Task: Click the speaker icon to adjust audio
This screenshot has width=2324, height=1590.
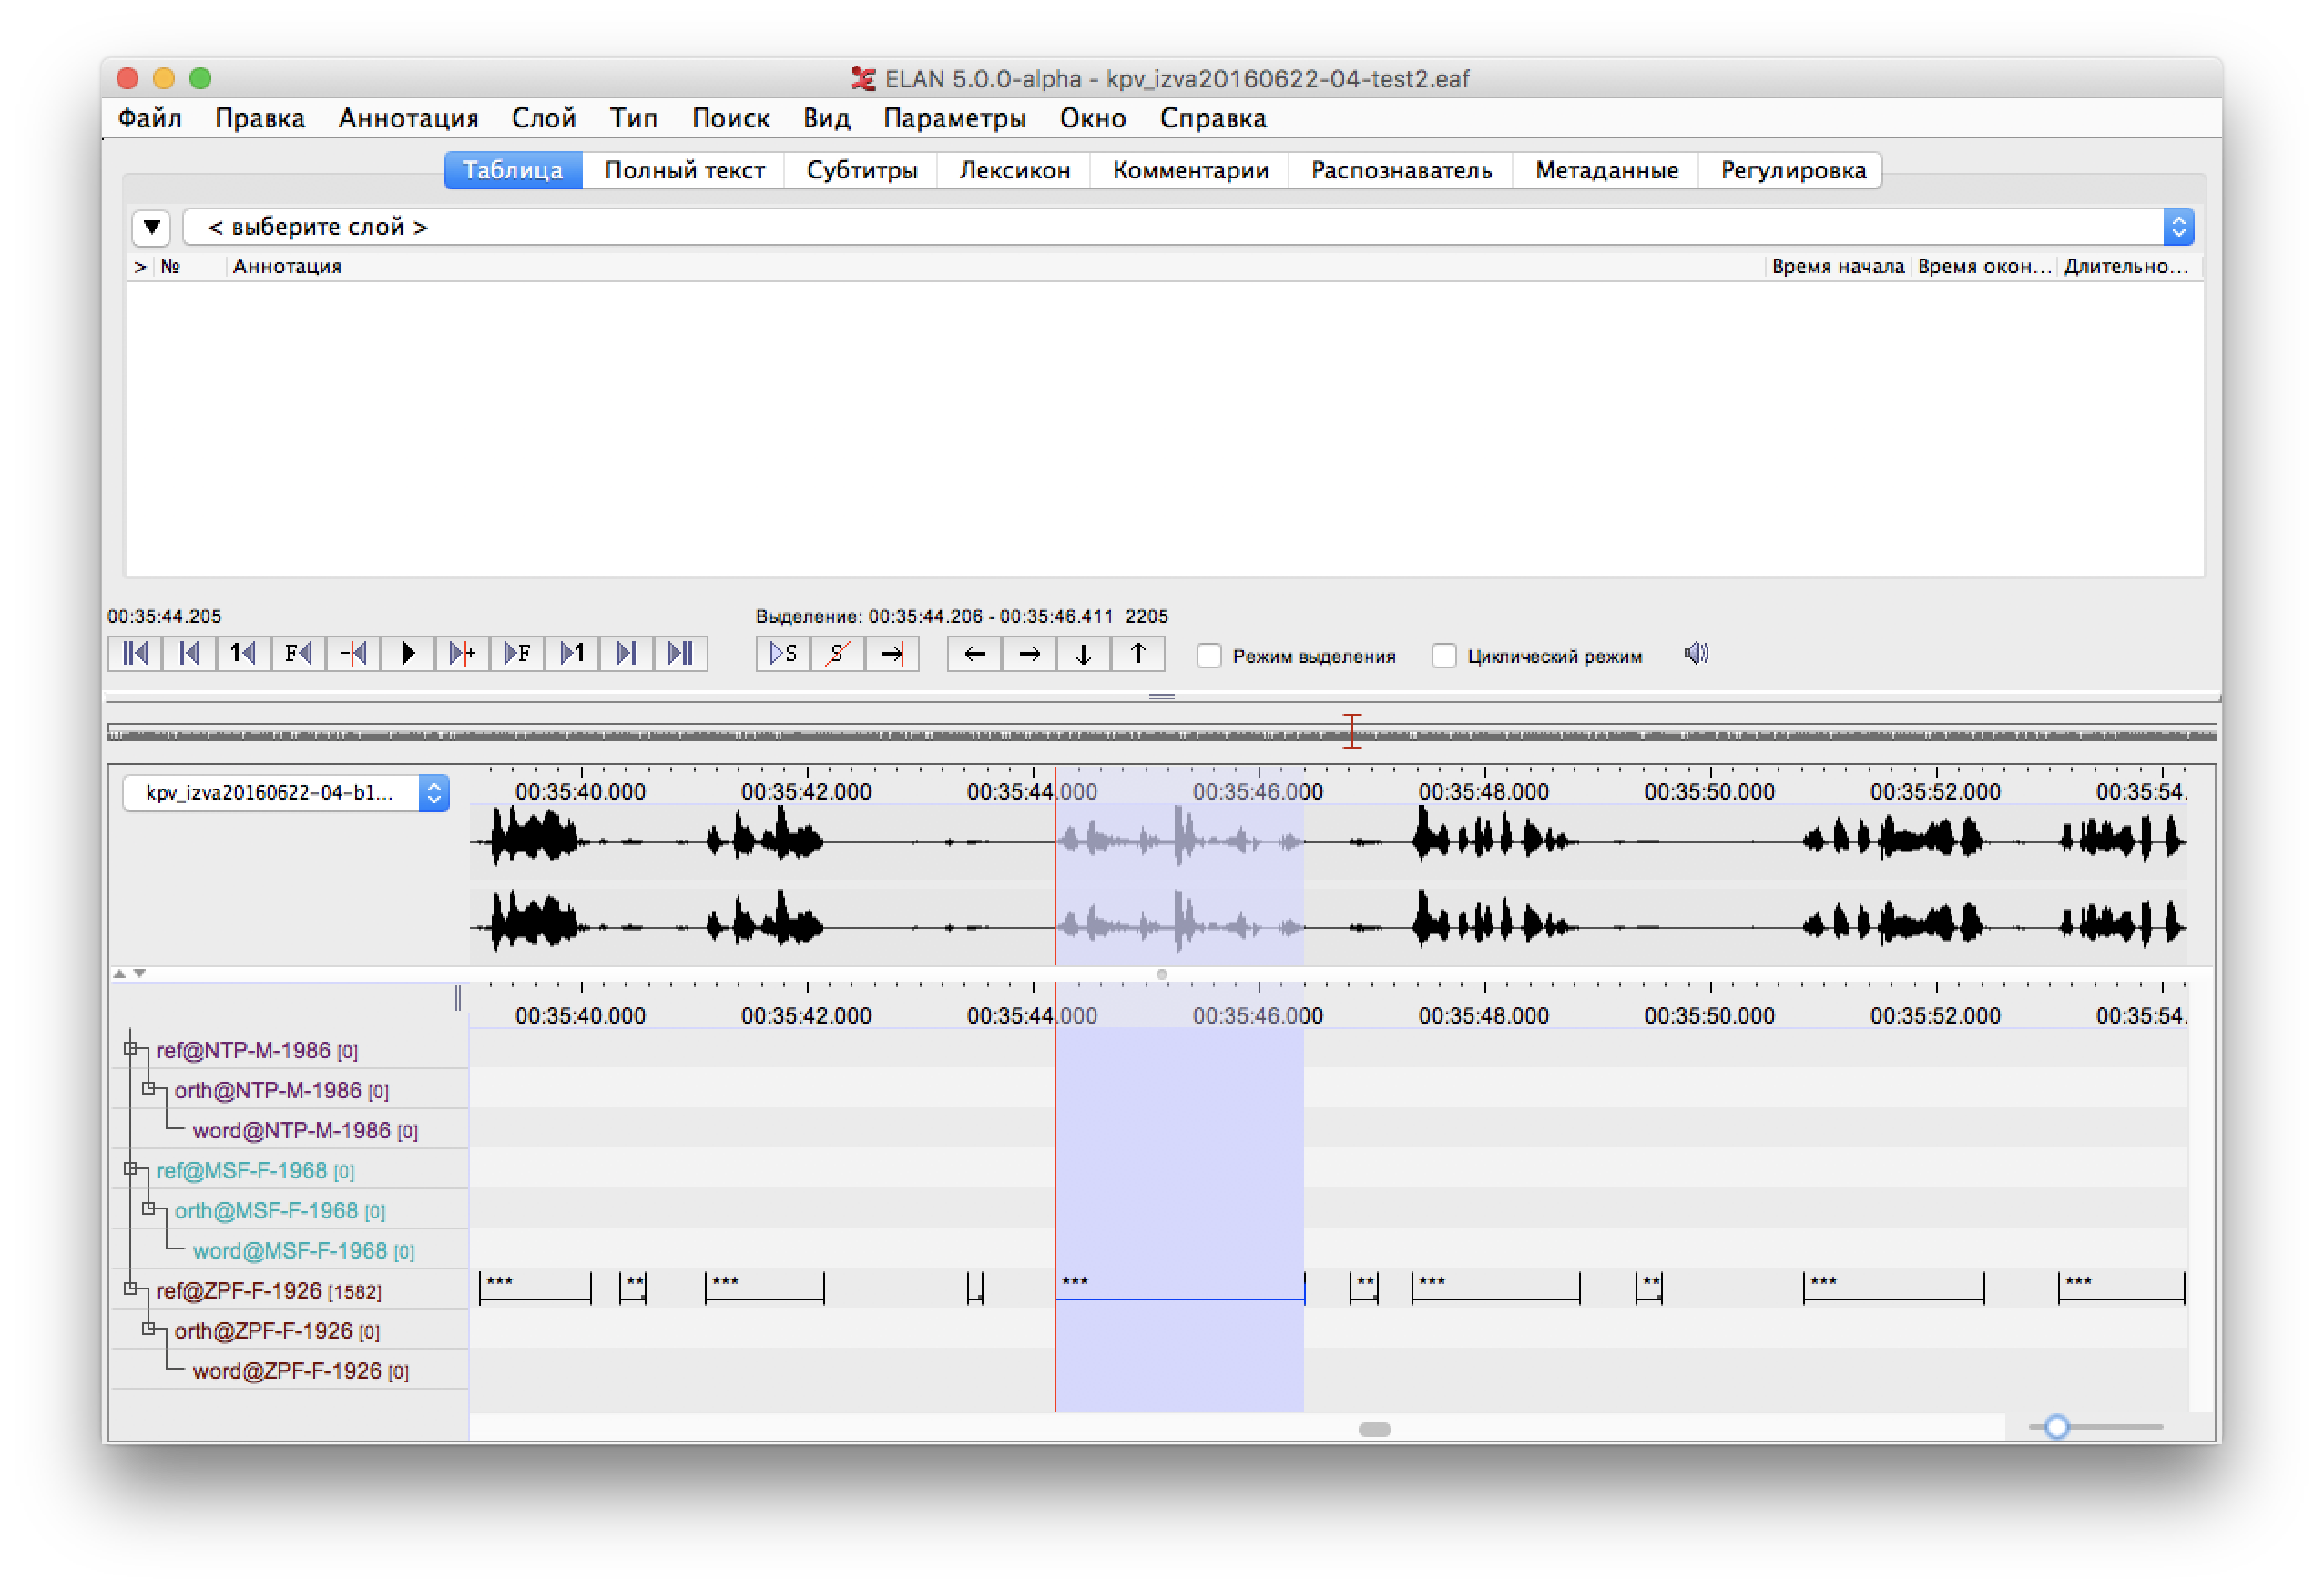Action: click(1695, 653)
